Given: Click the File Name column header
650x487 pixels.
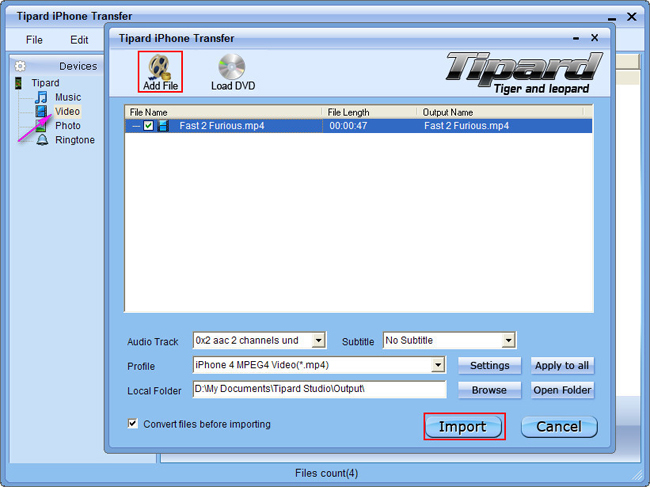Looking at the screenshot, I should (x=223, y=112).
